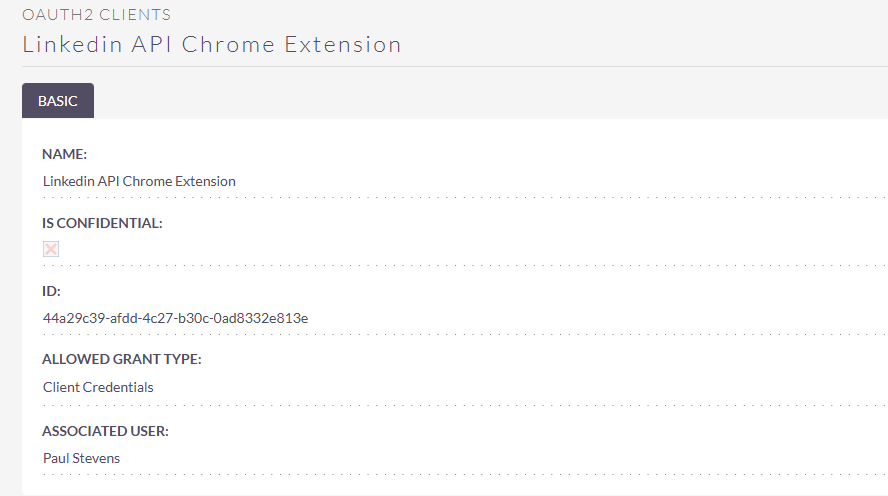Viewport: 888px width, 496px height.
Task: Click the Name field value text
Action: tap(139, 181)
